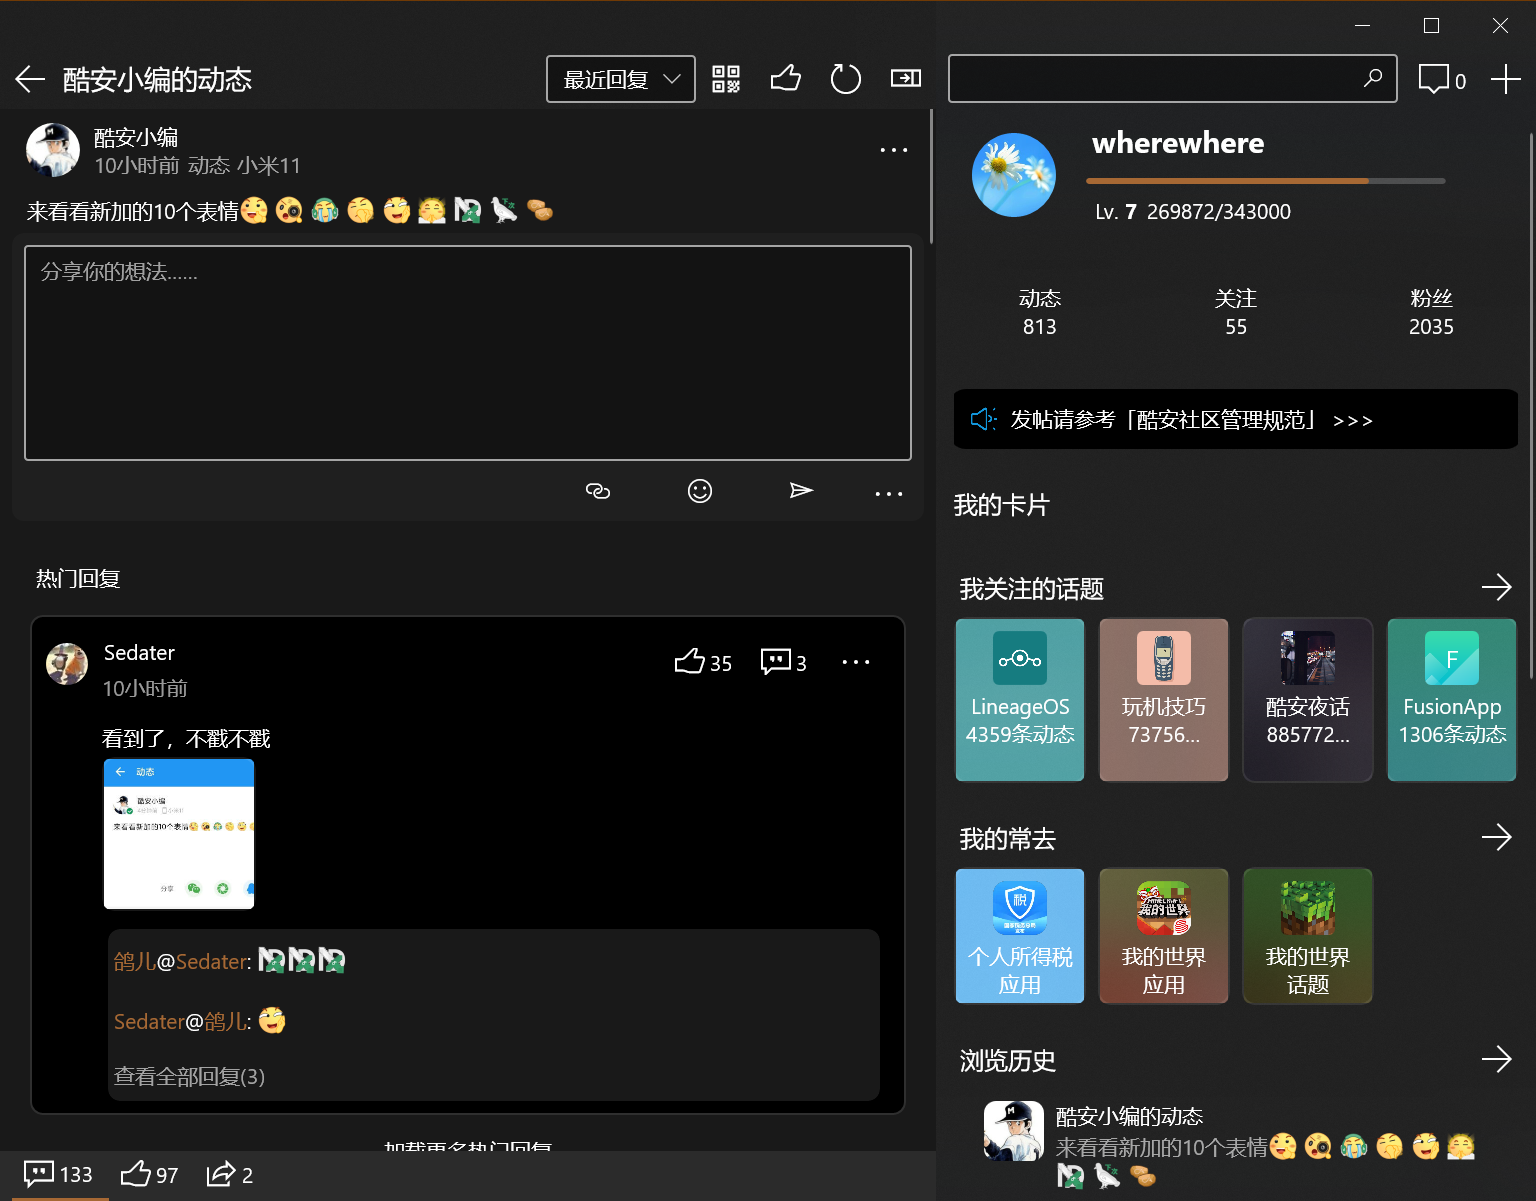Open 酷安小编的动态 history entry

tap(1236, 1145)
